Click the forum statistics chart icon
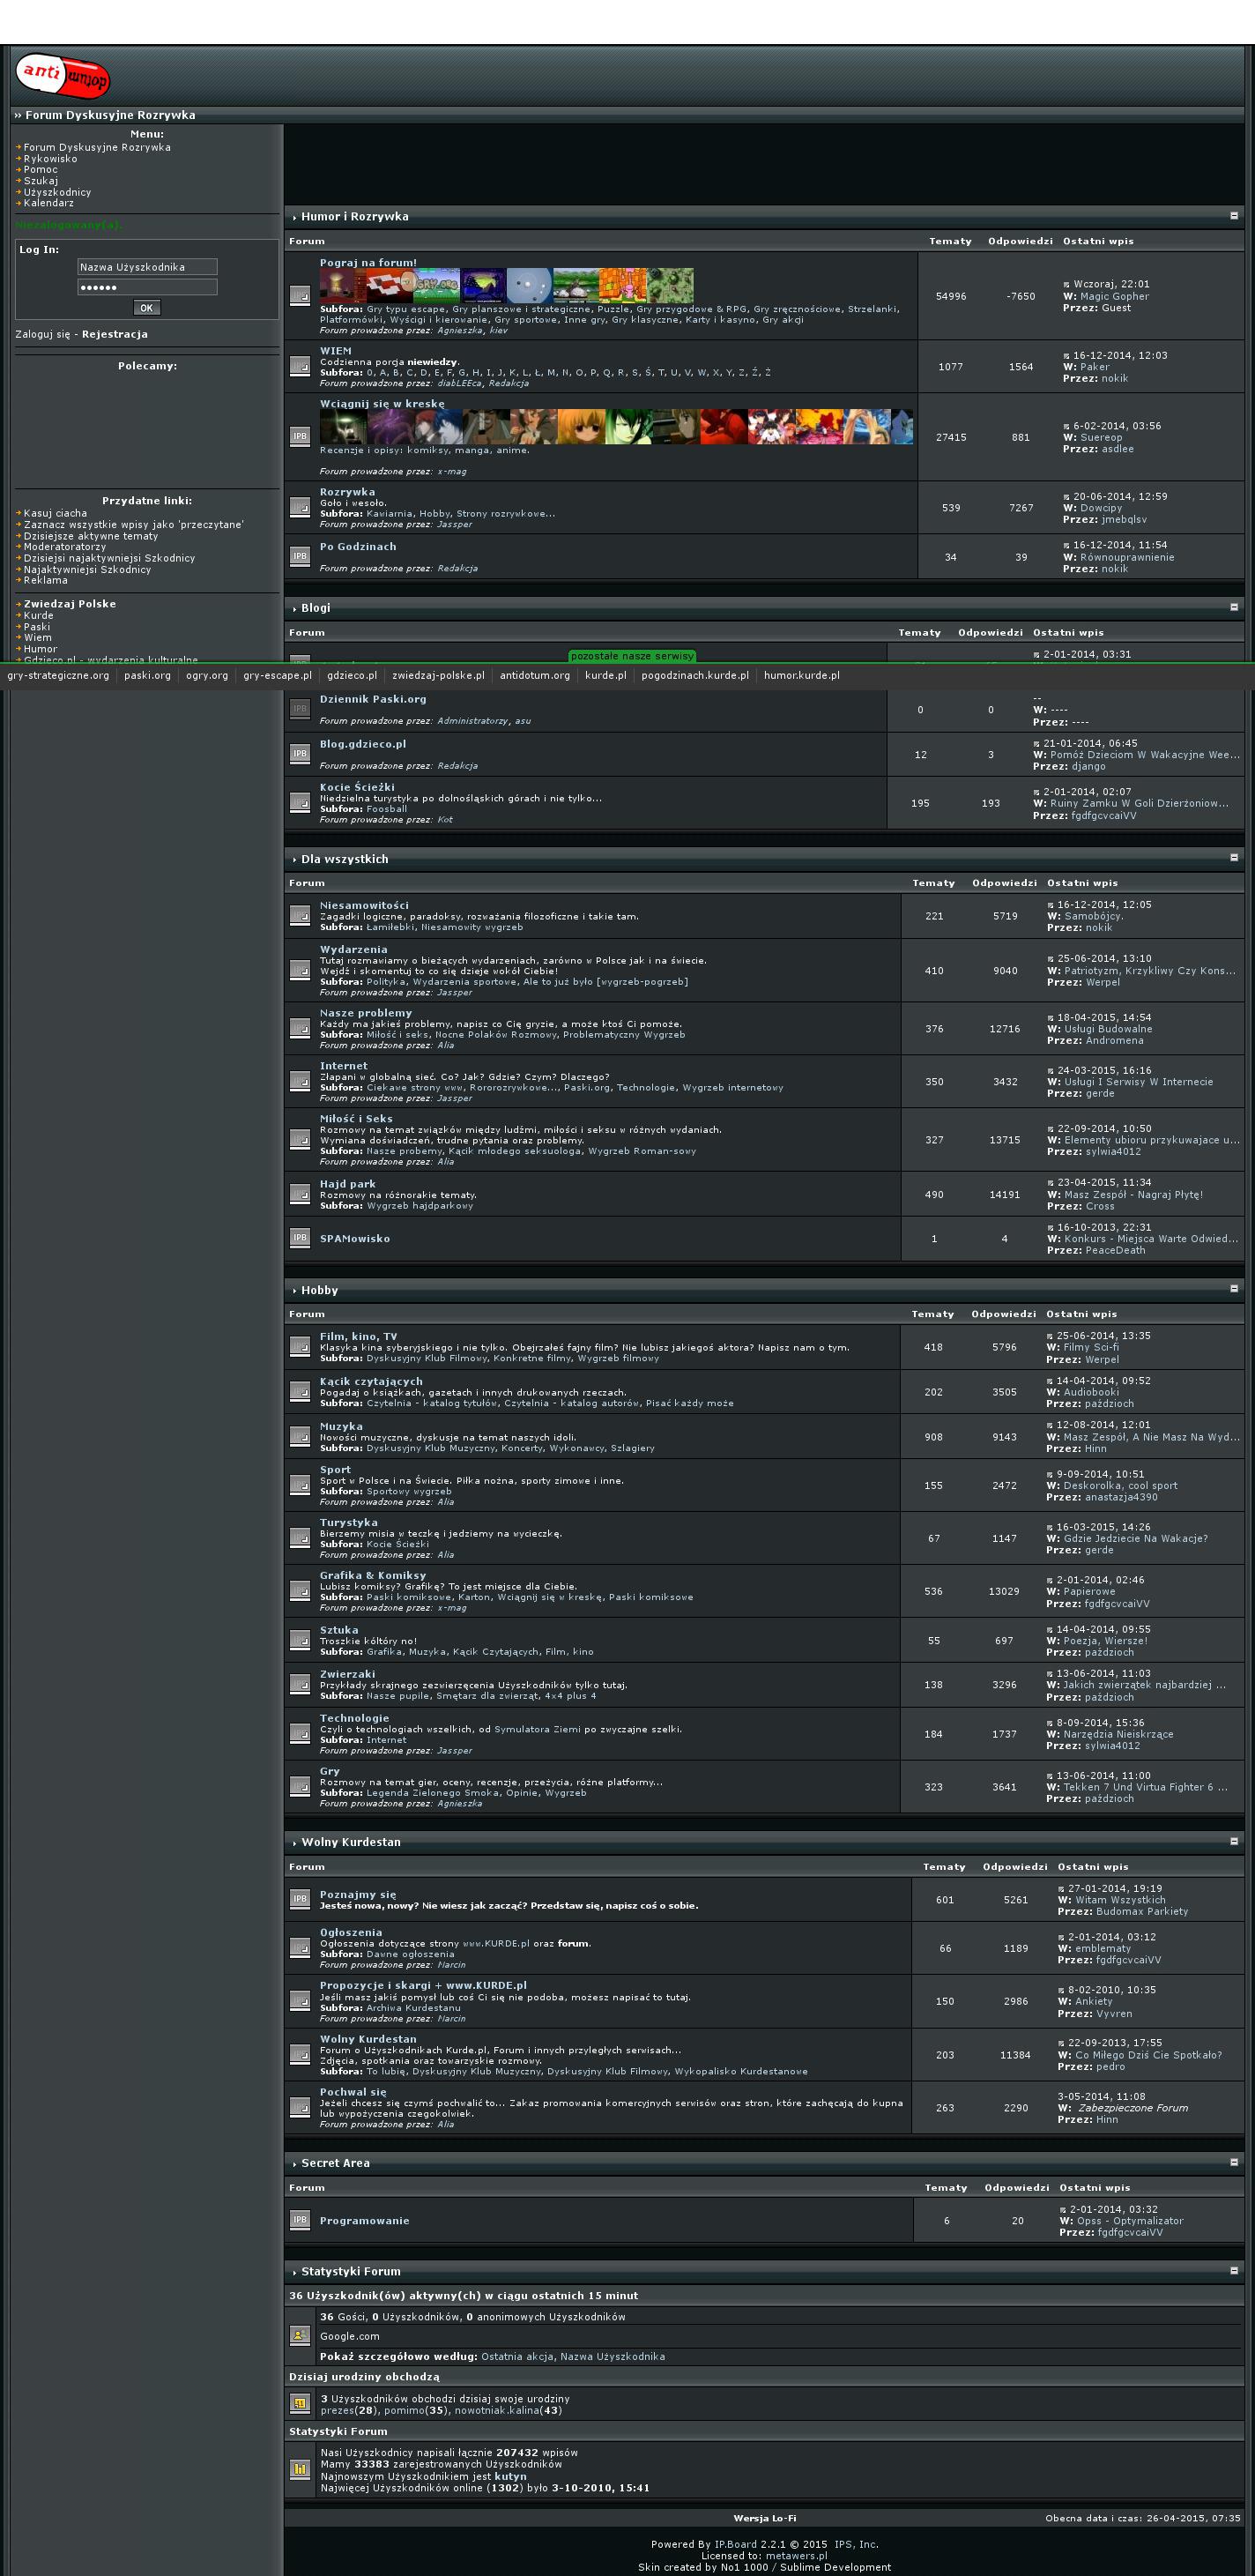Image resolution: width=1255 pixels, height=2576 pixels. click(x=299, y=2469)
